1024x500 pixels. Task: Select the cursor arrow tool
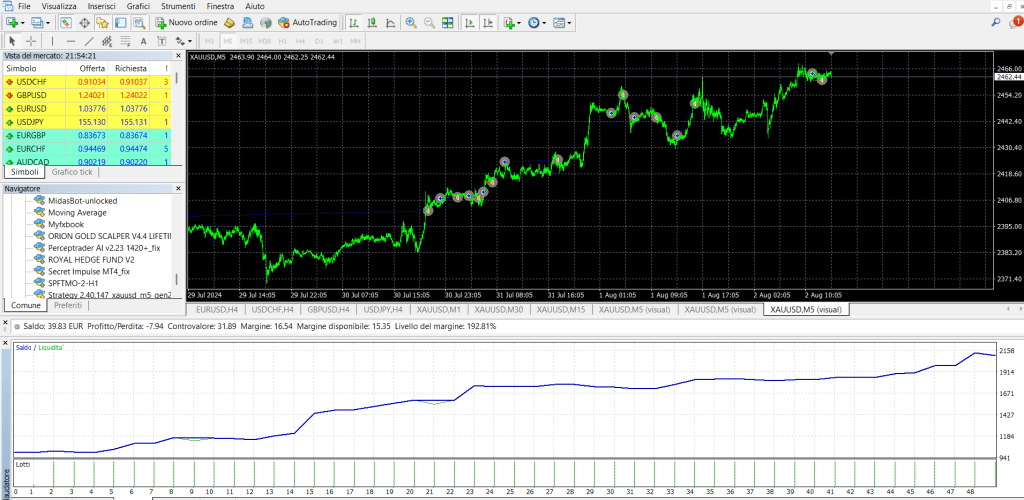click(12, 41)
